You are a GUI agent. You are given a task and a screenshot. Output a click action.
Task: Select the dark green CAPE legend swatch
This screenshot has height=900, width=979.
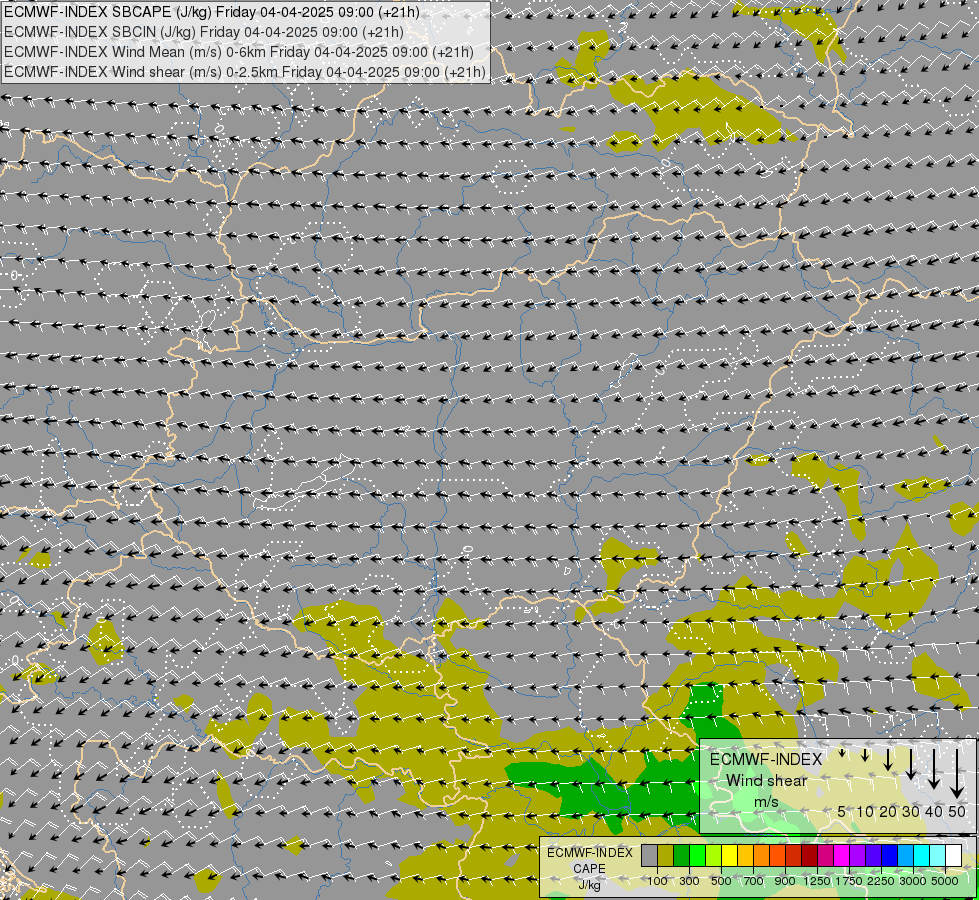coord(682,855)
